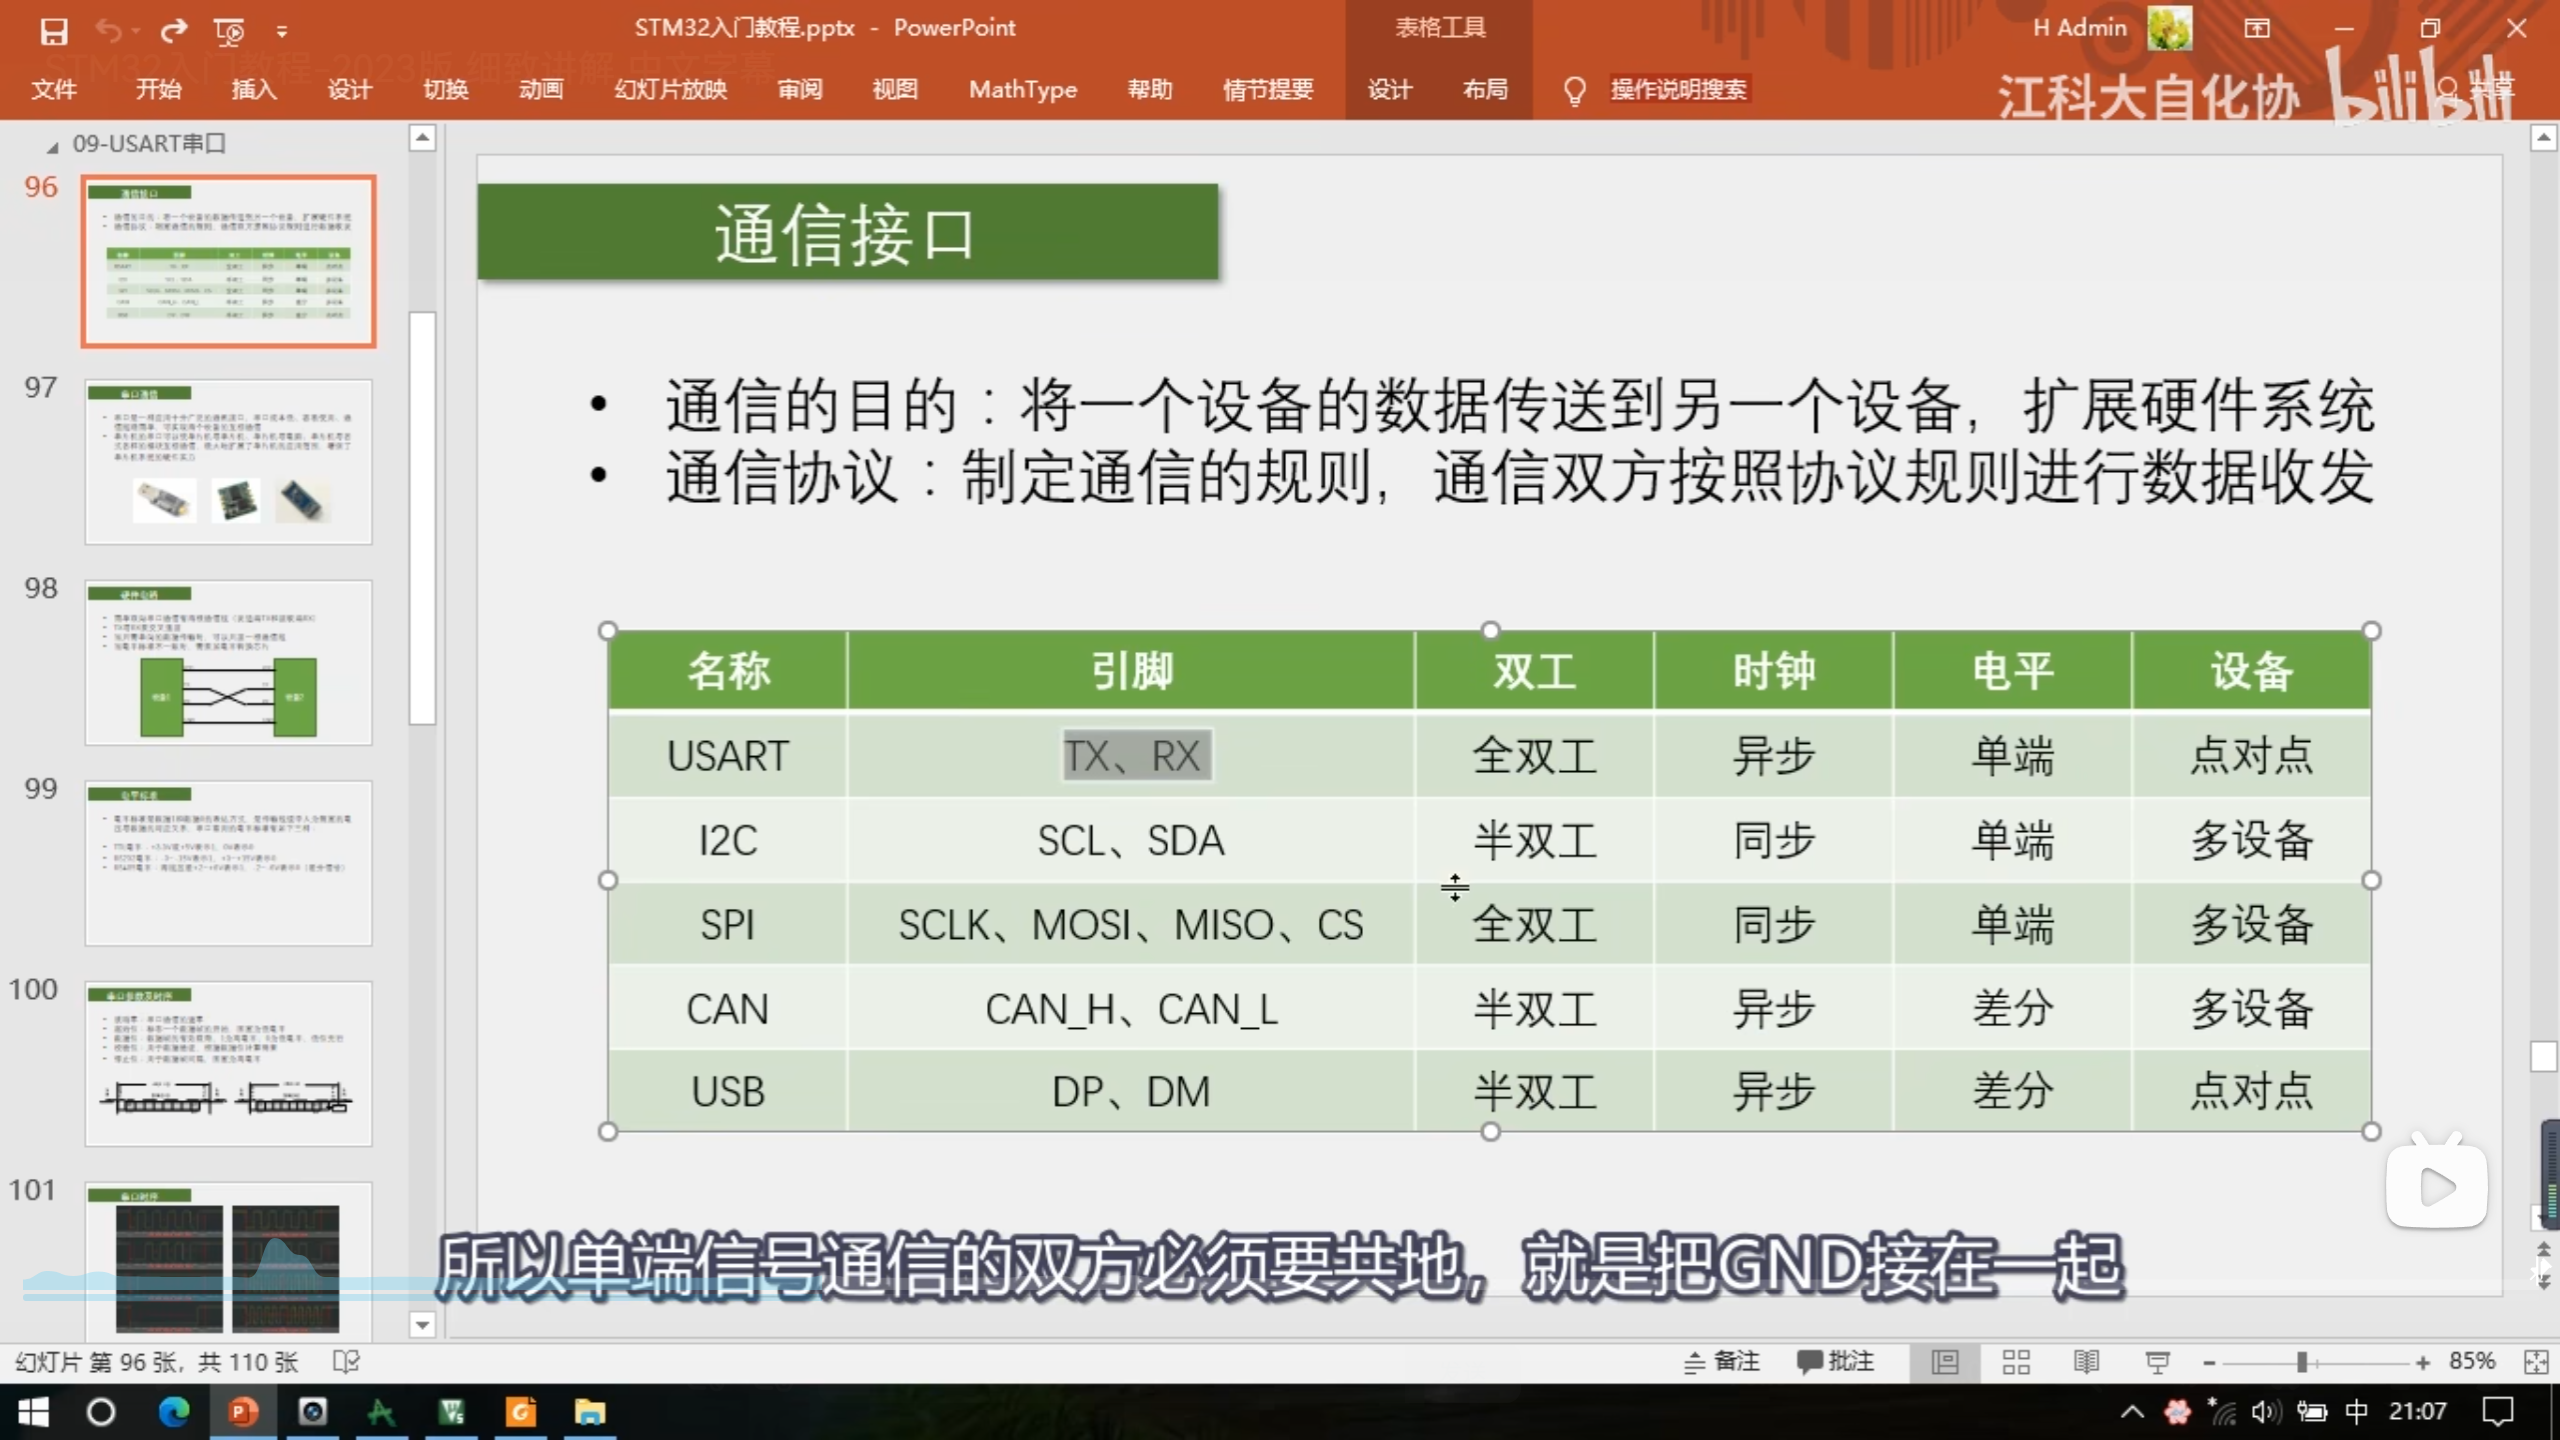
Task: Open the 插入 ribbon tab
Action: click(254, 90)
